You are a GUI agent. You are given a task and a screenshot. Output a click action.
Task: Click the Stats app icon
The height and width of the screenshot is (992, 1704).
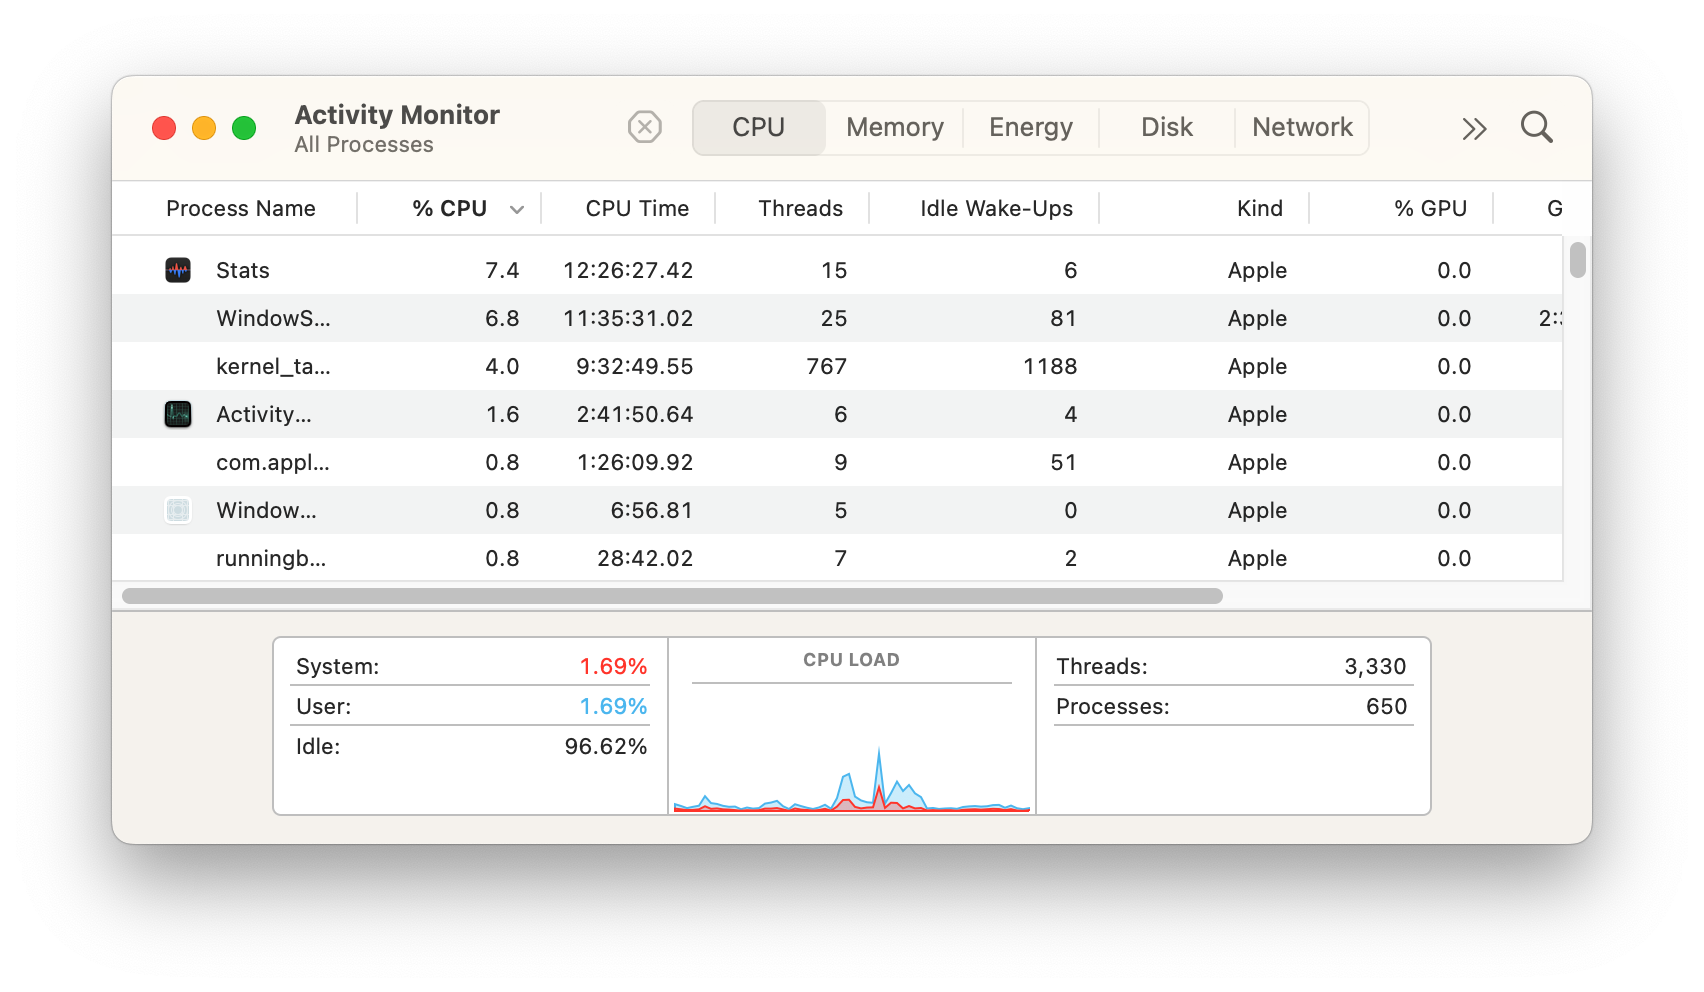coord(178,270)
